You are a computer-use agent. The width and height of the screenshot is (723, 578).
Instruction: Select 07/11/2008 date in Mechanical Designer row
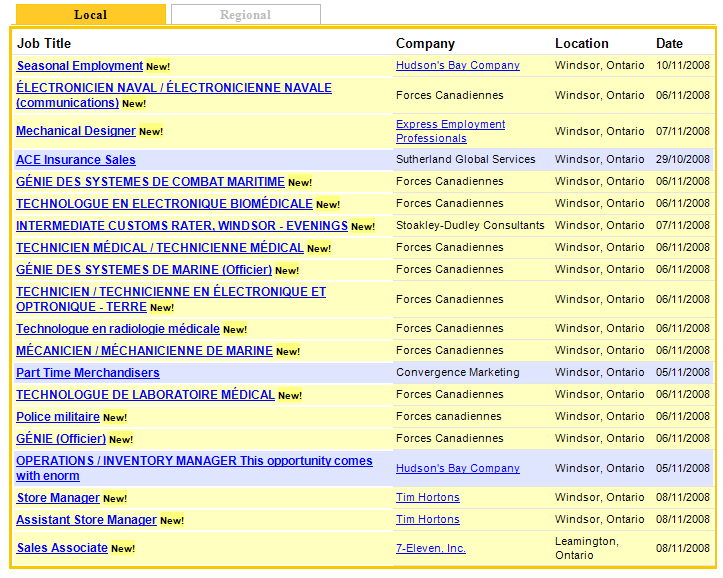(683, 131)
